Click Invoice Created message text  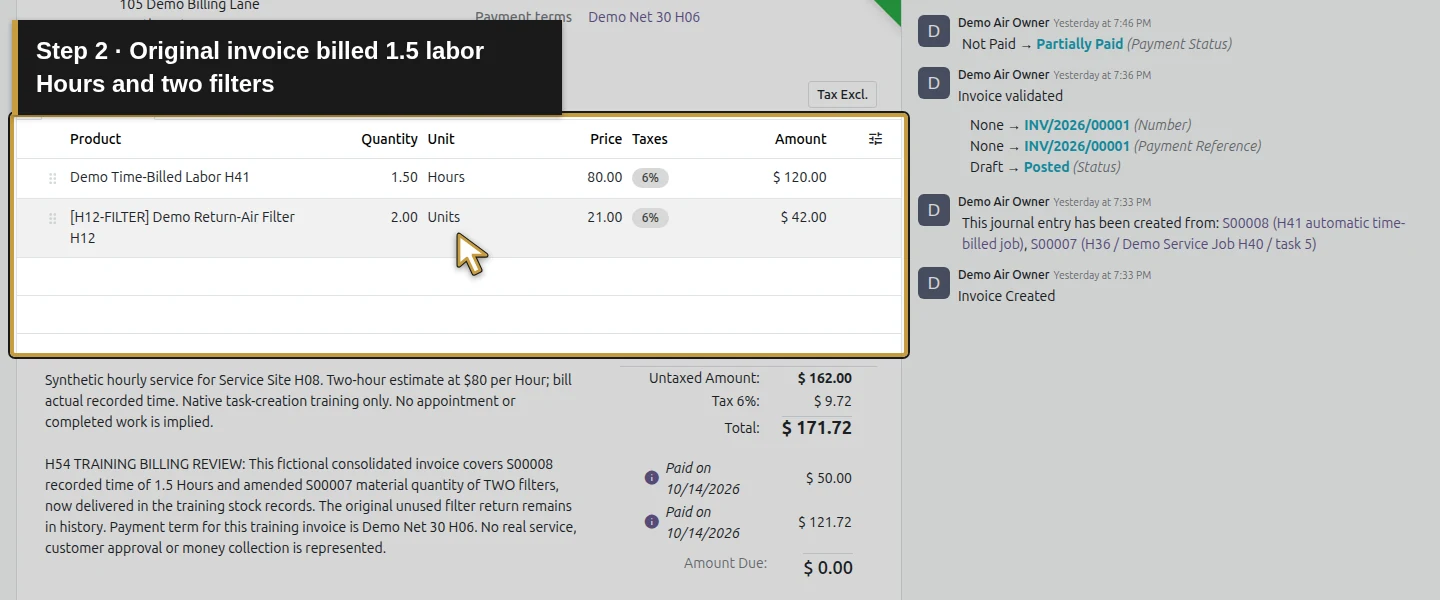click(1006, 296)
